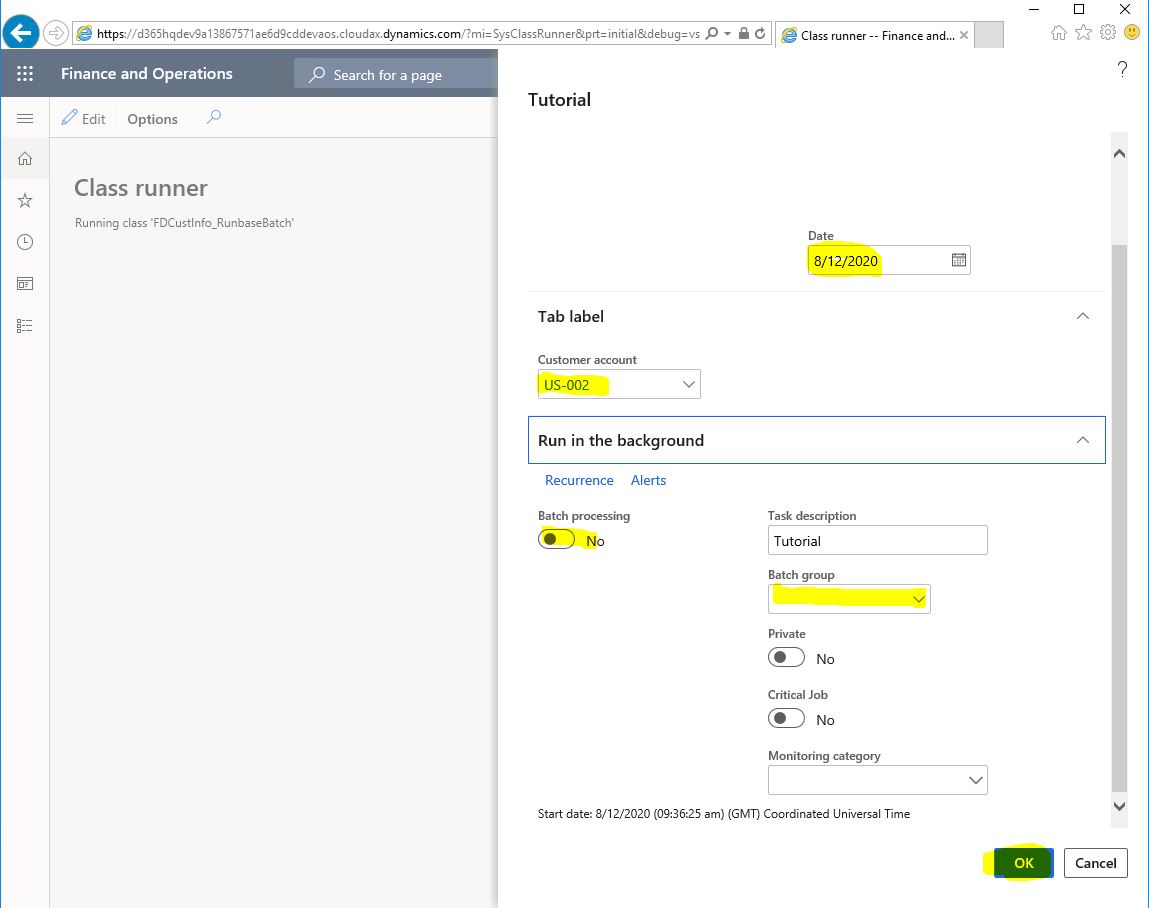
Task: Toggle the Critical Job switch
Action: [786, 718]
